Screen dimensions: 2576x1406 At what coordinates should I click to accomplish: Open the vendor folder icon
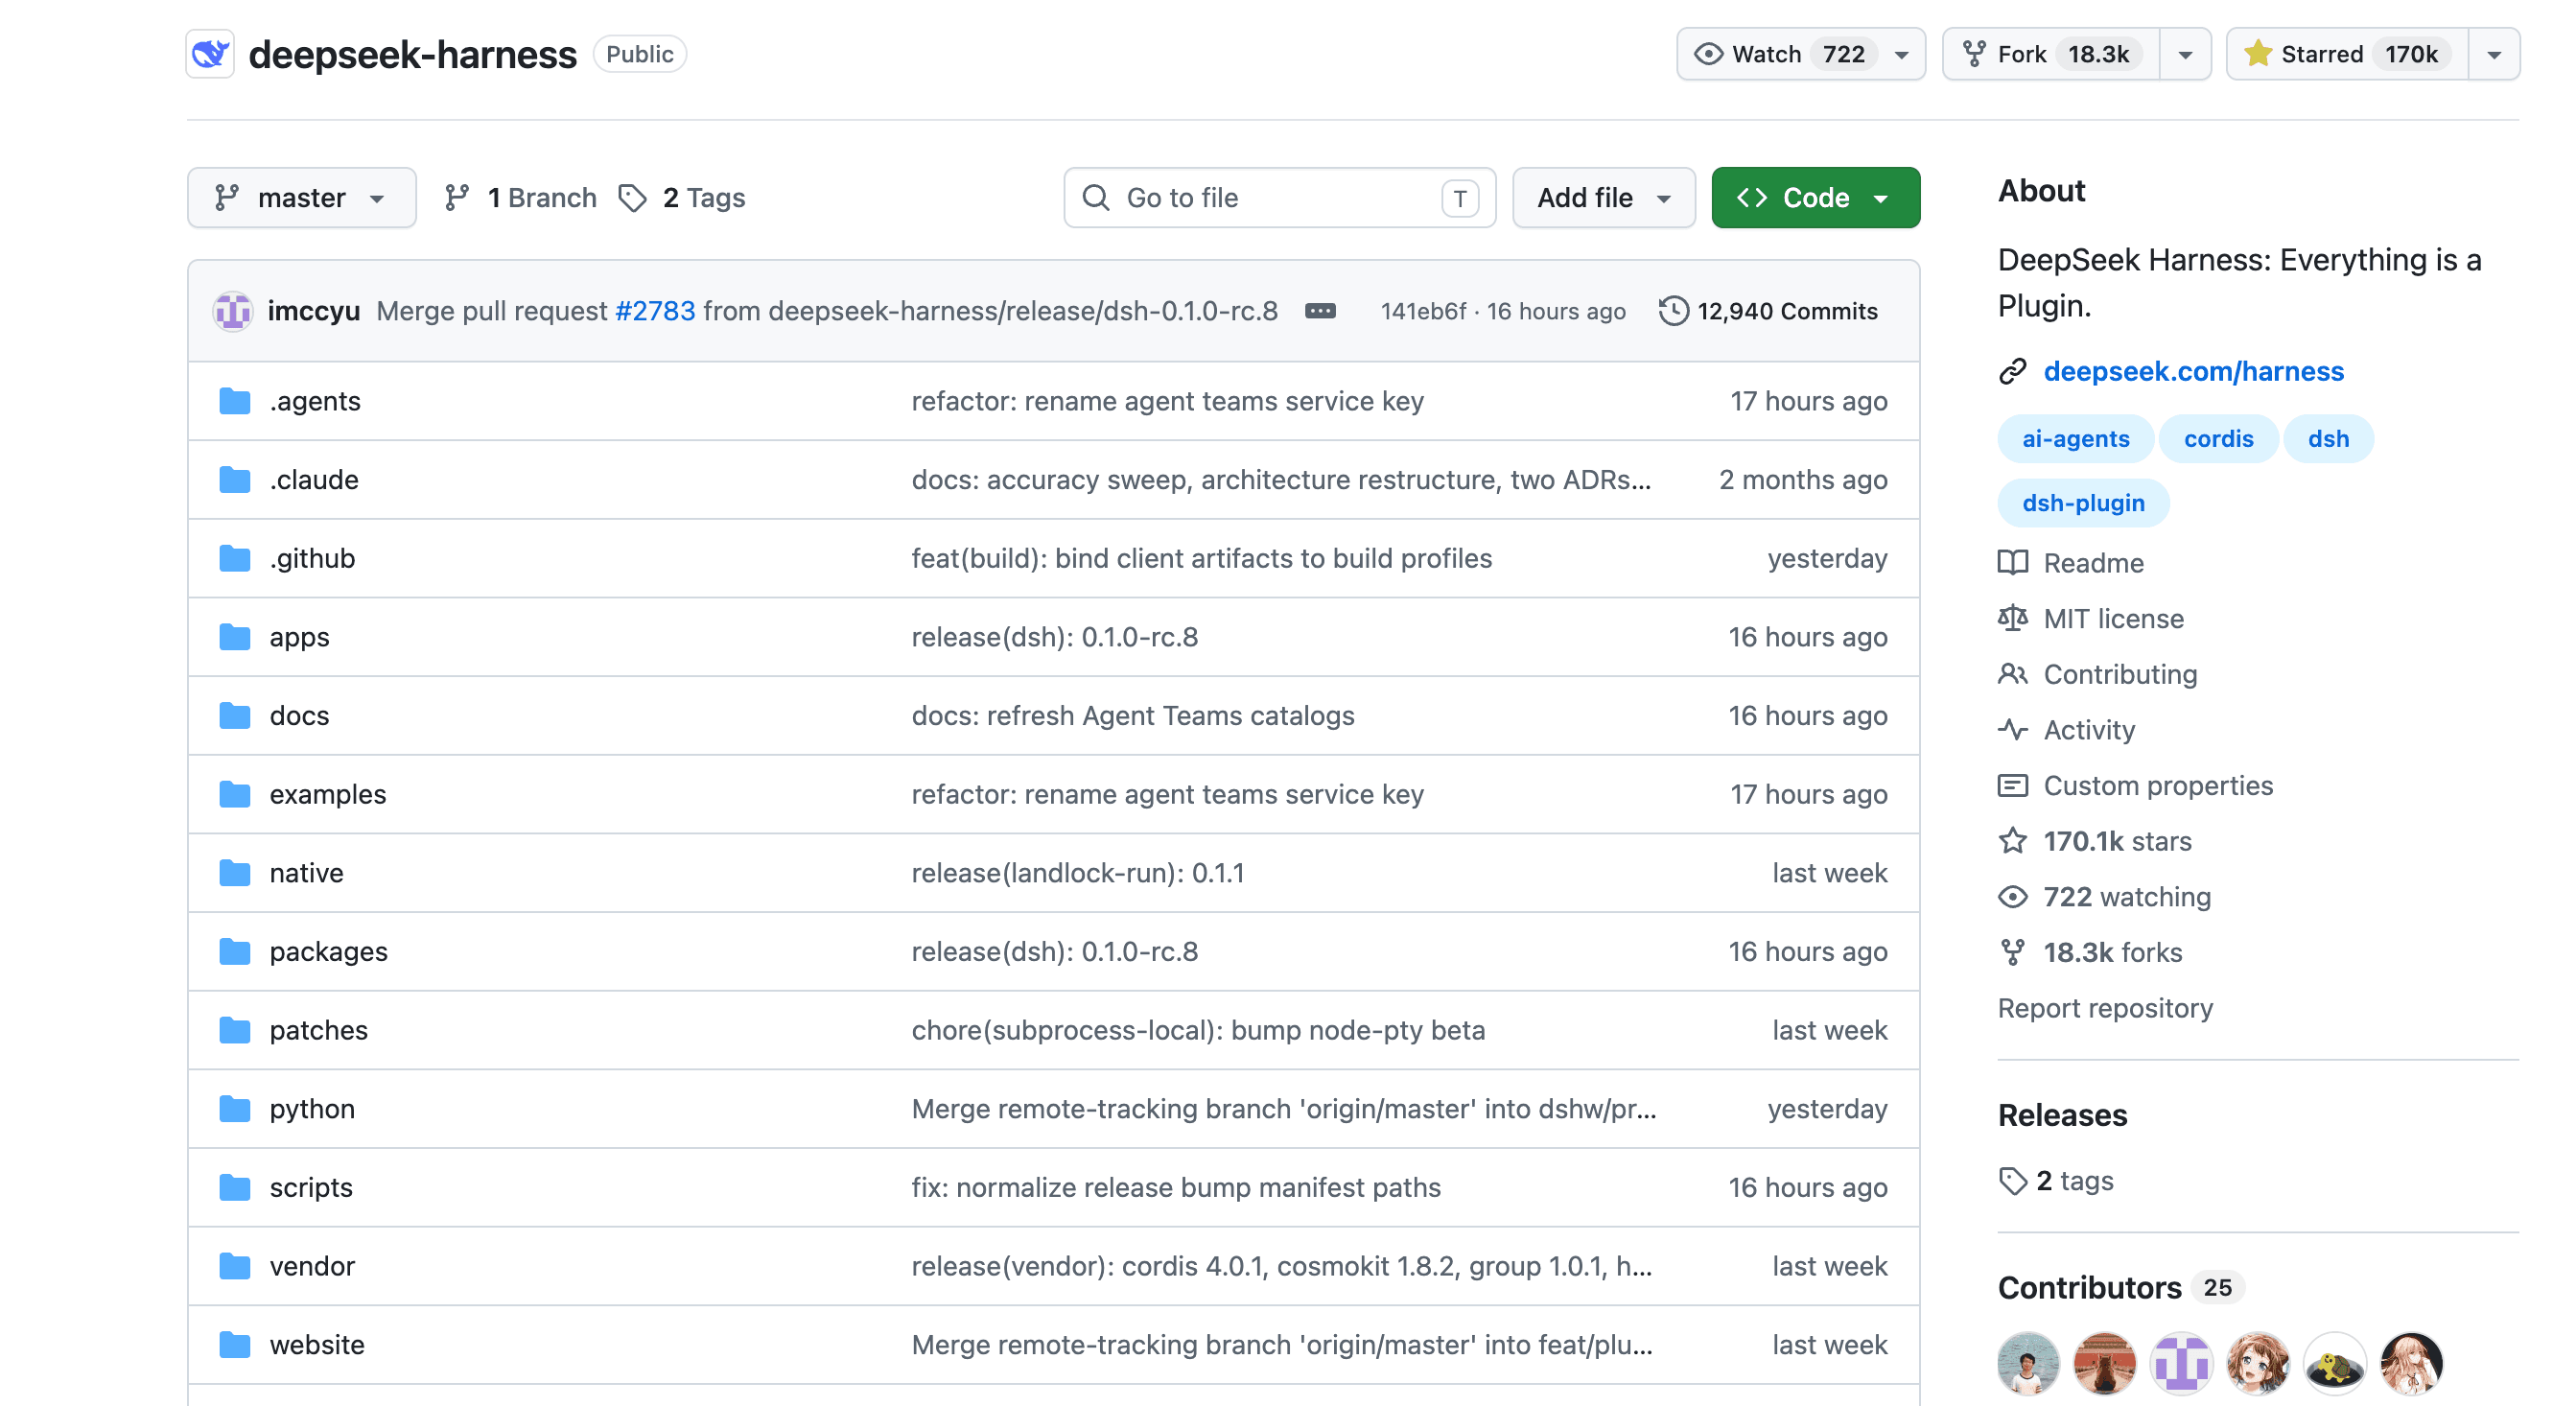[235, 1266]
